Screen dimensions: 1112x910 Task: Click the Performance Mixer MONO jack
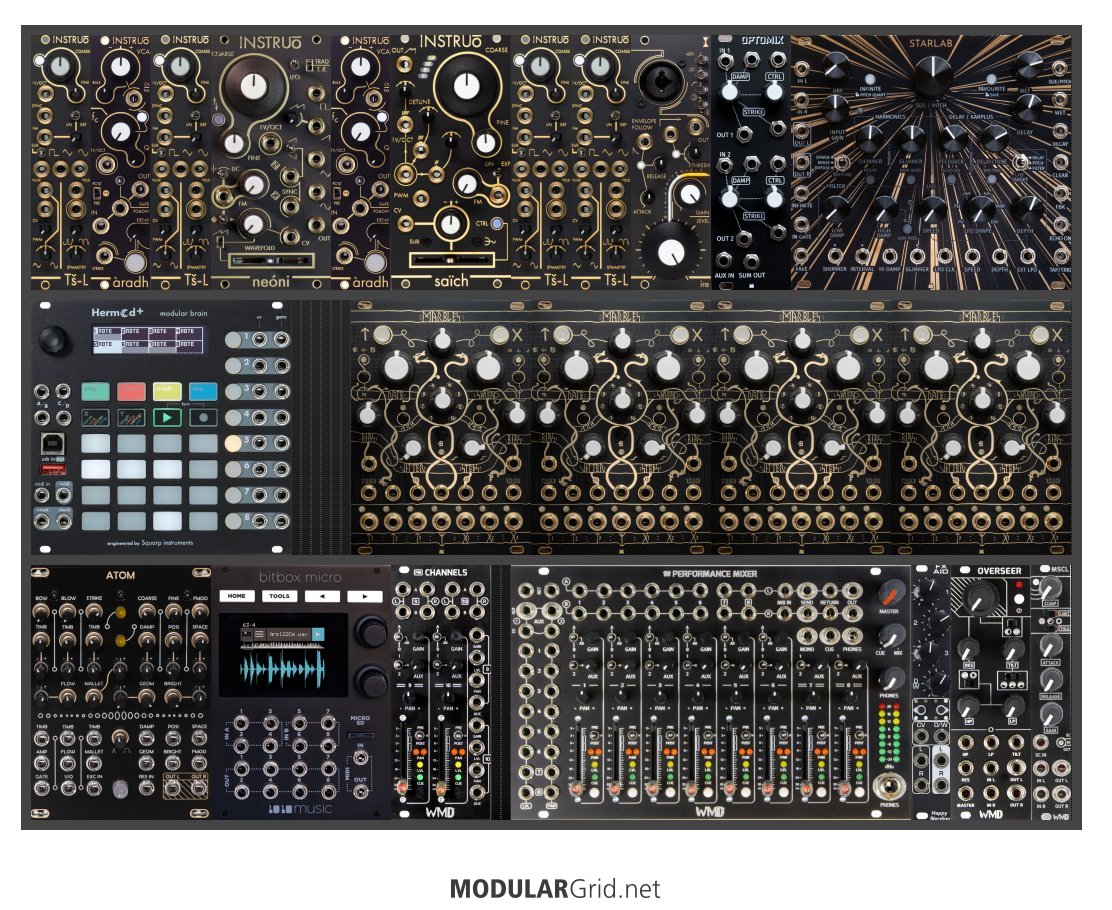(x=806, y=636)
